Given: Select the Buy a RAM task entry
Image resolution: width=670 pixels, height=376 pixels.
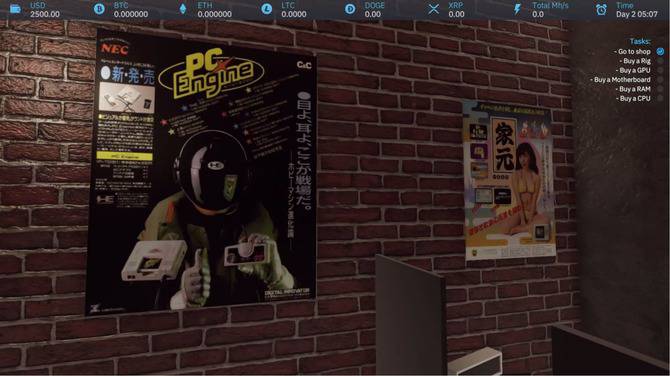Looking at the screenshot, I should point(635,89).
